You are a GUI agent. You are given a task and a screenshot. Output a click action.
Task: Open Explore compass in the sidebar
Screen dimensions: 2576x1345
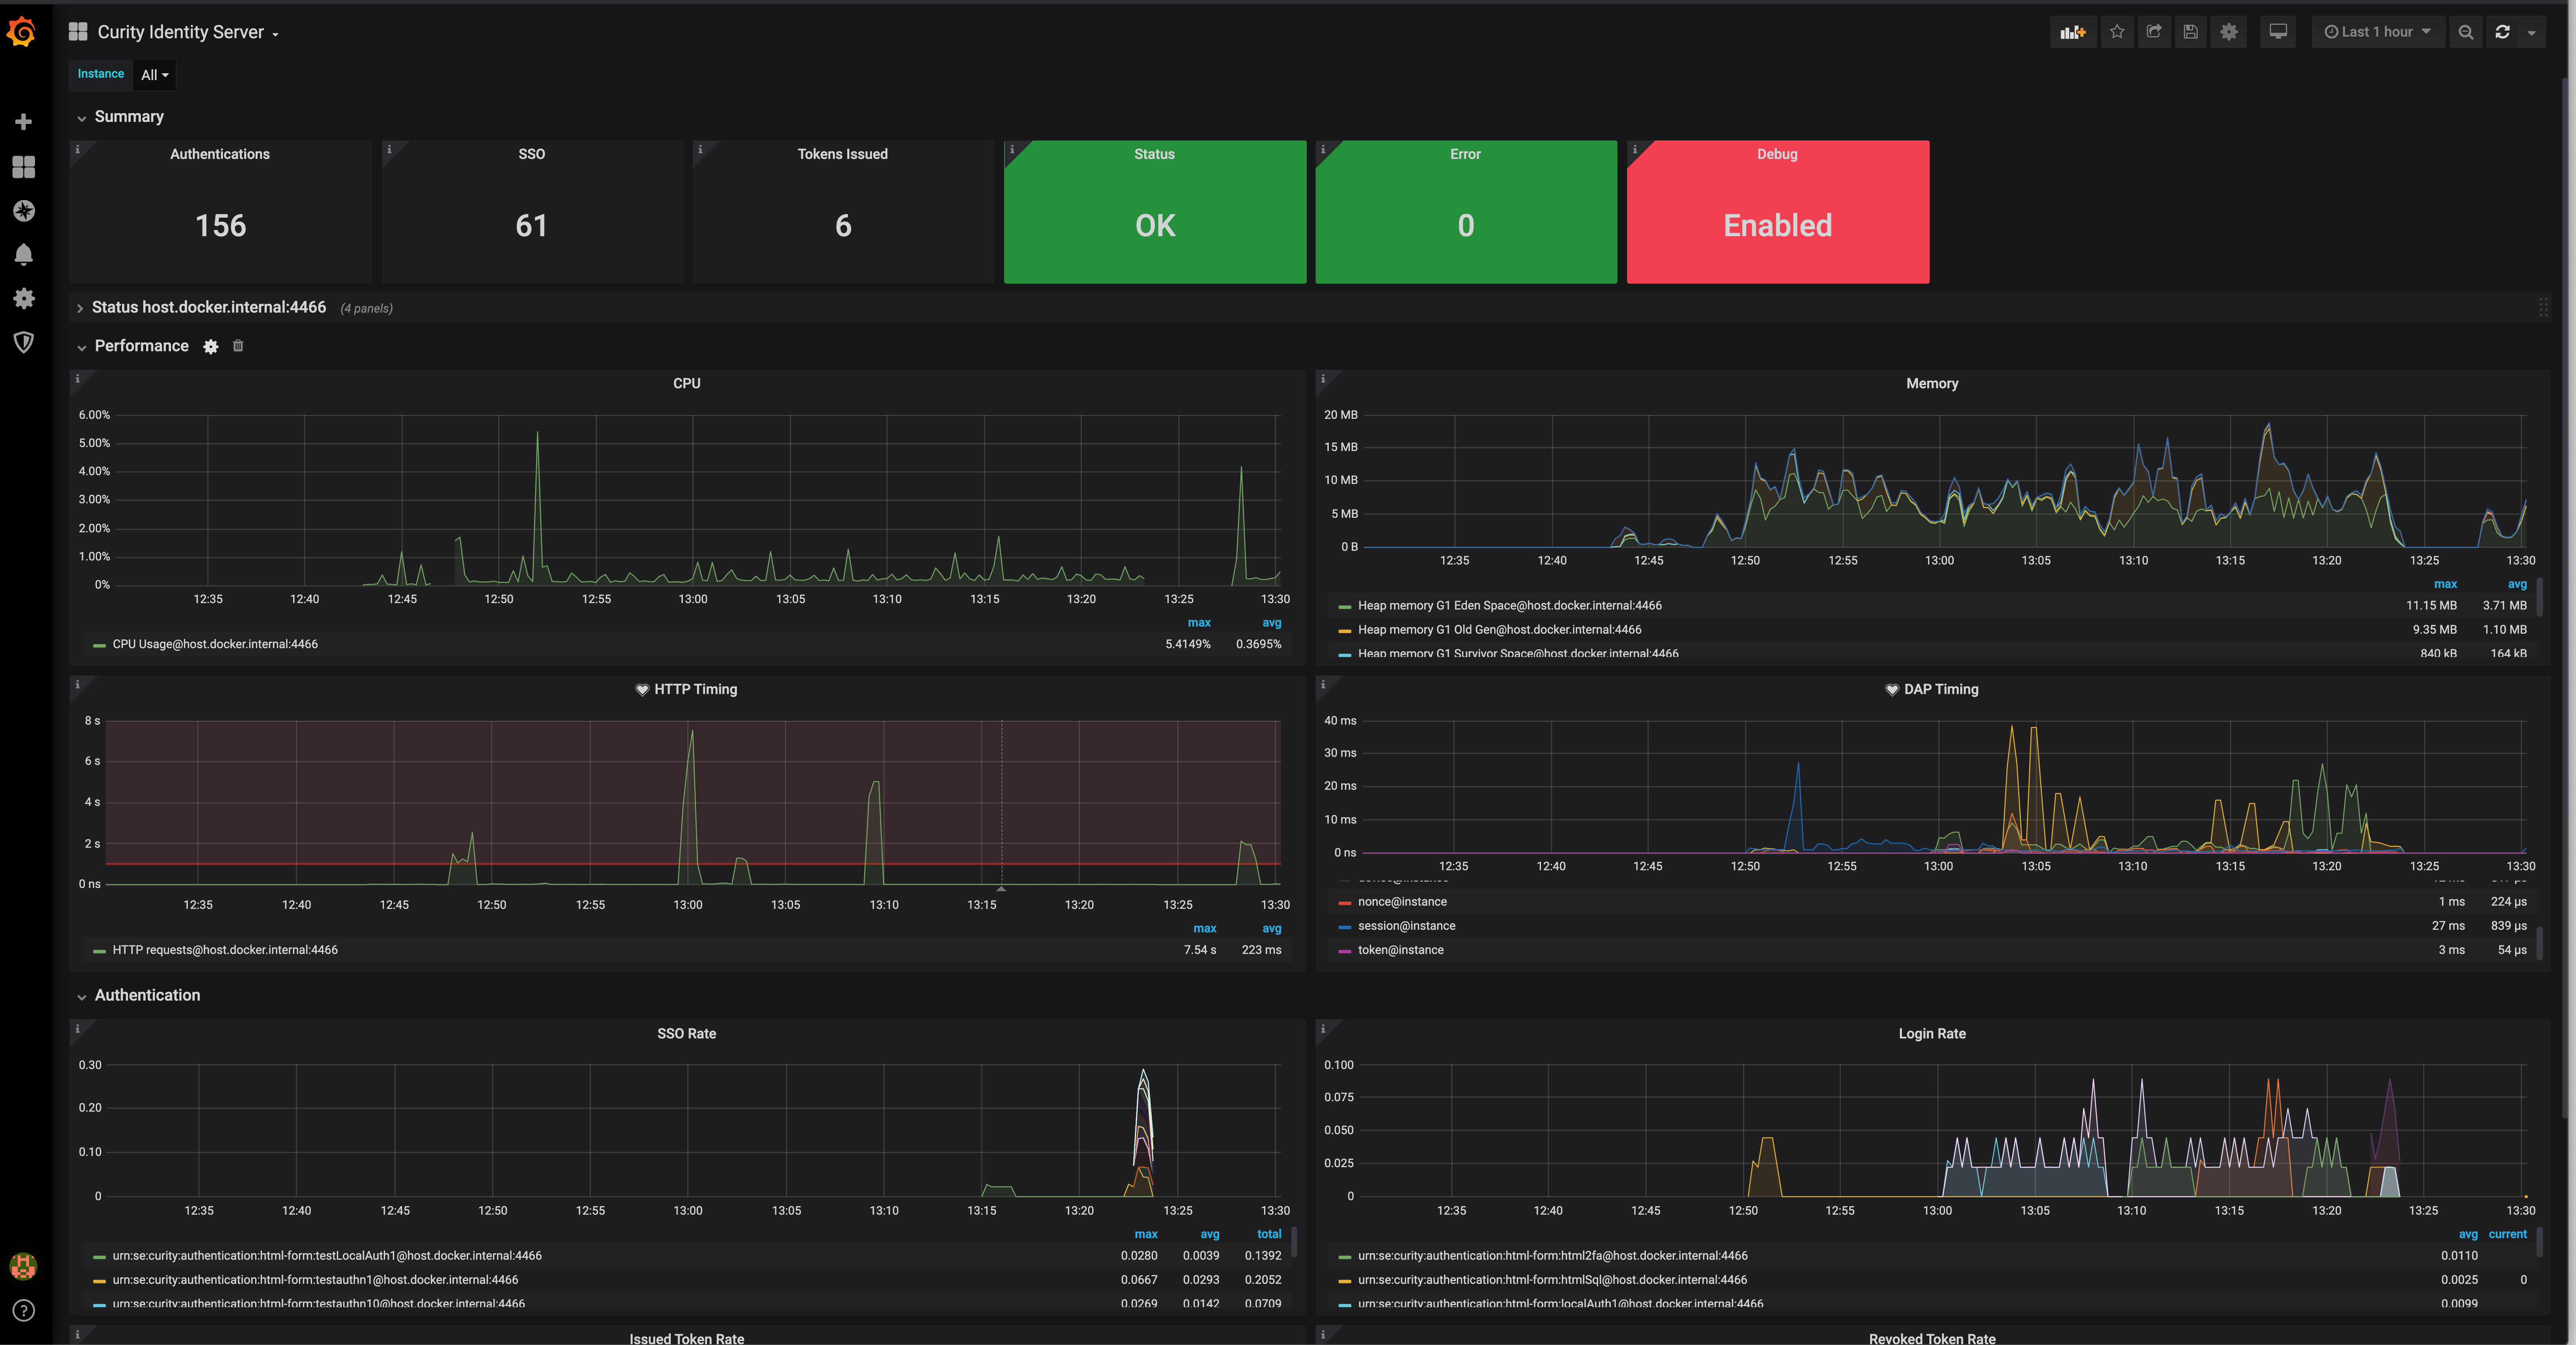24,211
